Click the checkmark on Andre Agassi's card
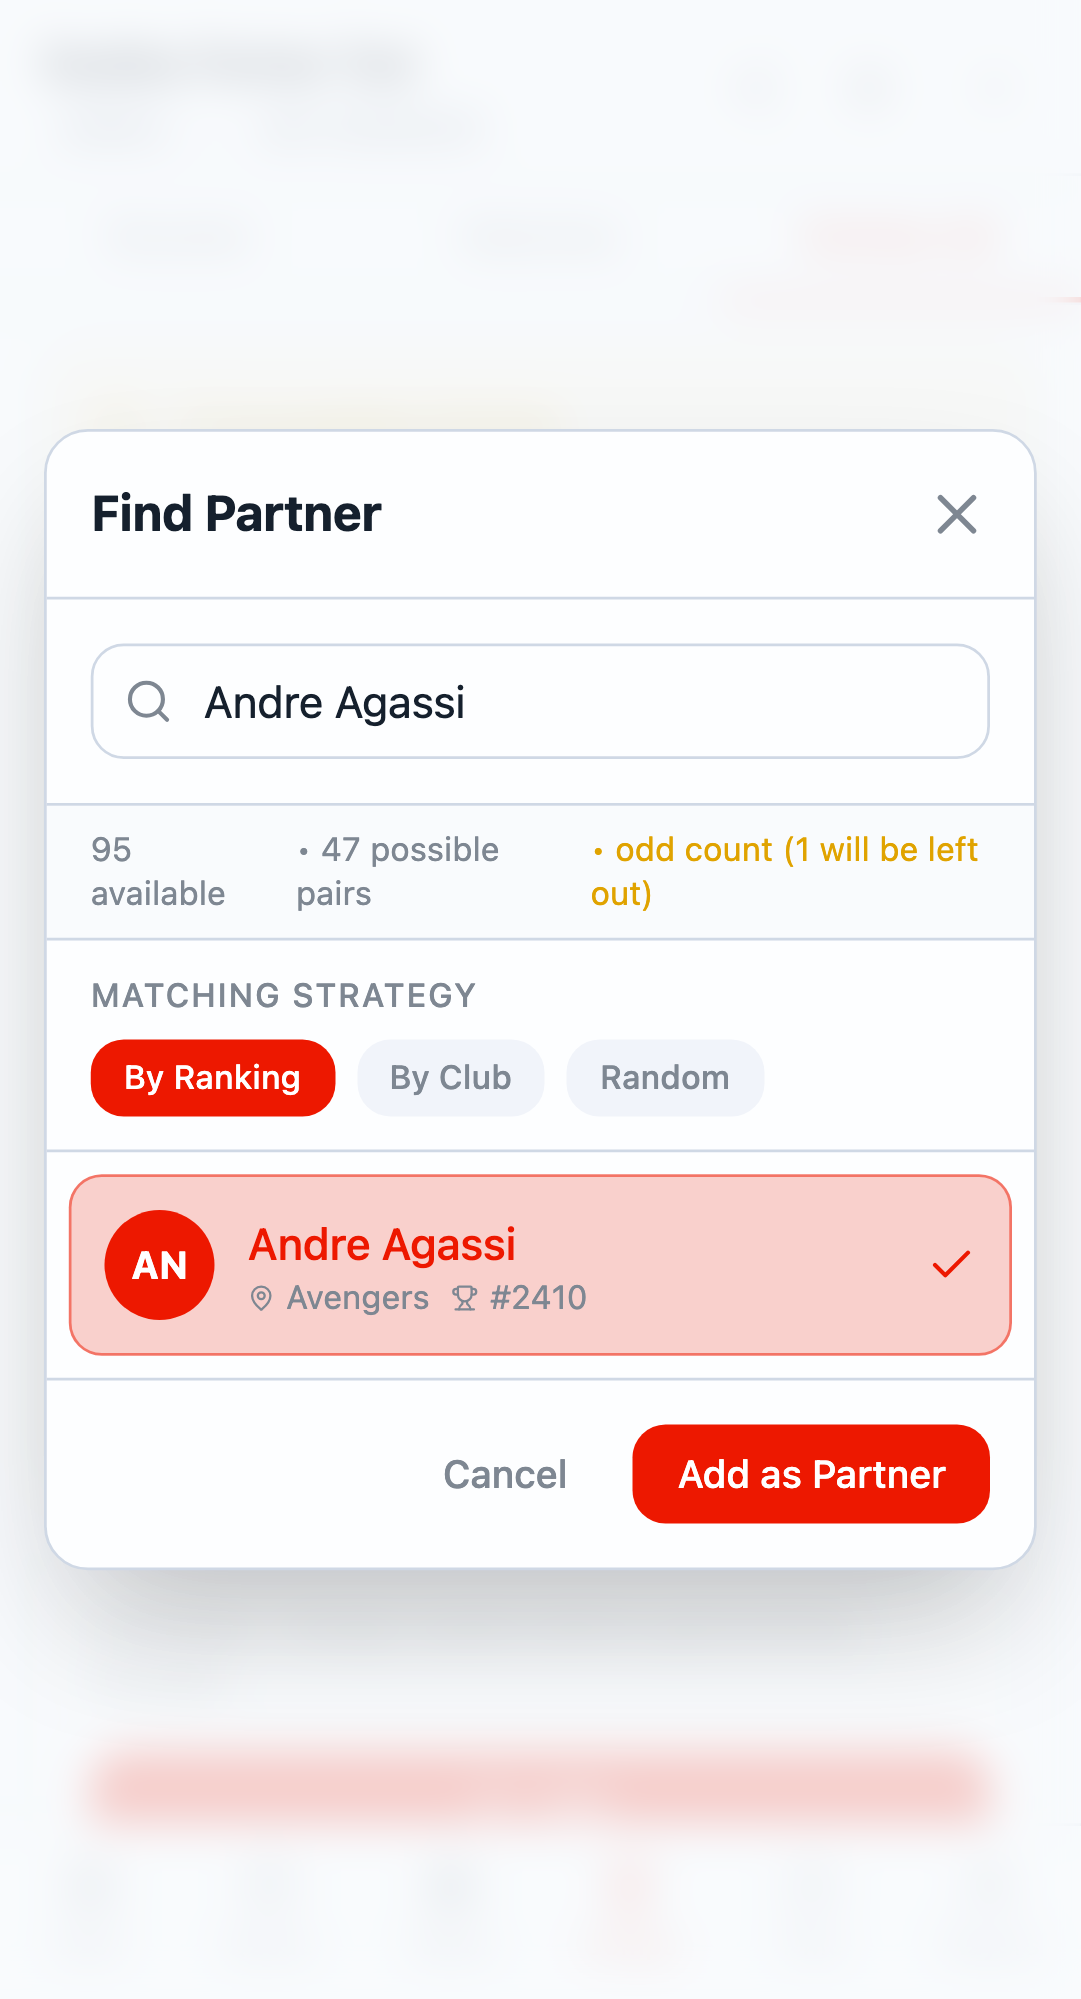1081x1999 pixels. pyautogui.click(x=951, y=1263)
